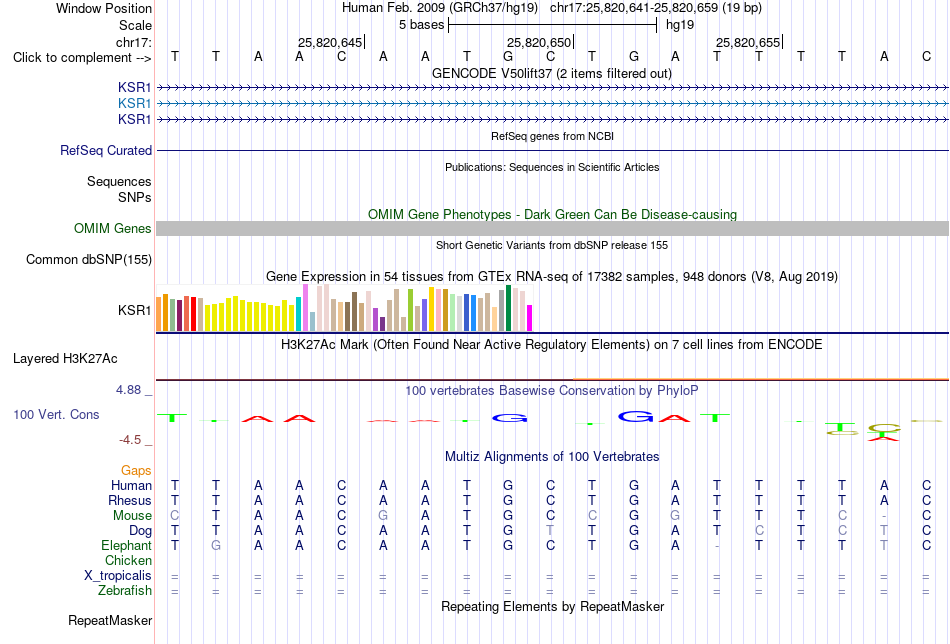Click the '5 bases' scale bar label
This screenshot has width=950, height=644.
coord(422,25)
